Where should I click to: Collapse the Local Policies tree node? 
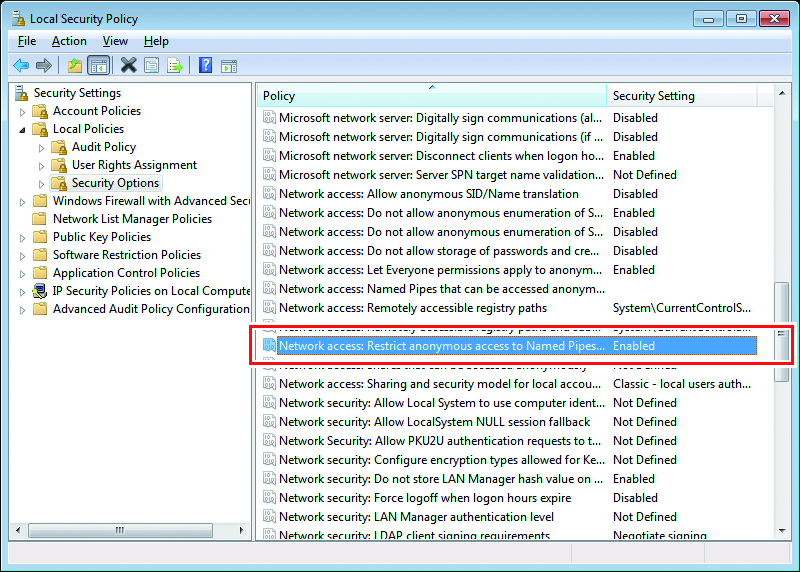coord(23,129)
